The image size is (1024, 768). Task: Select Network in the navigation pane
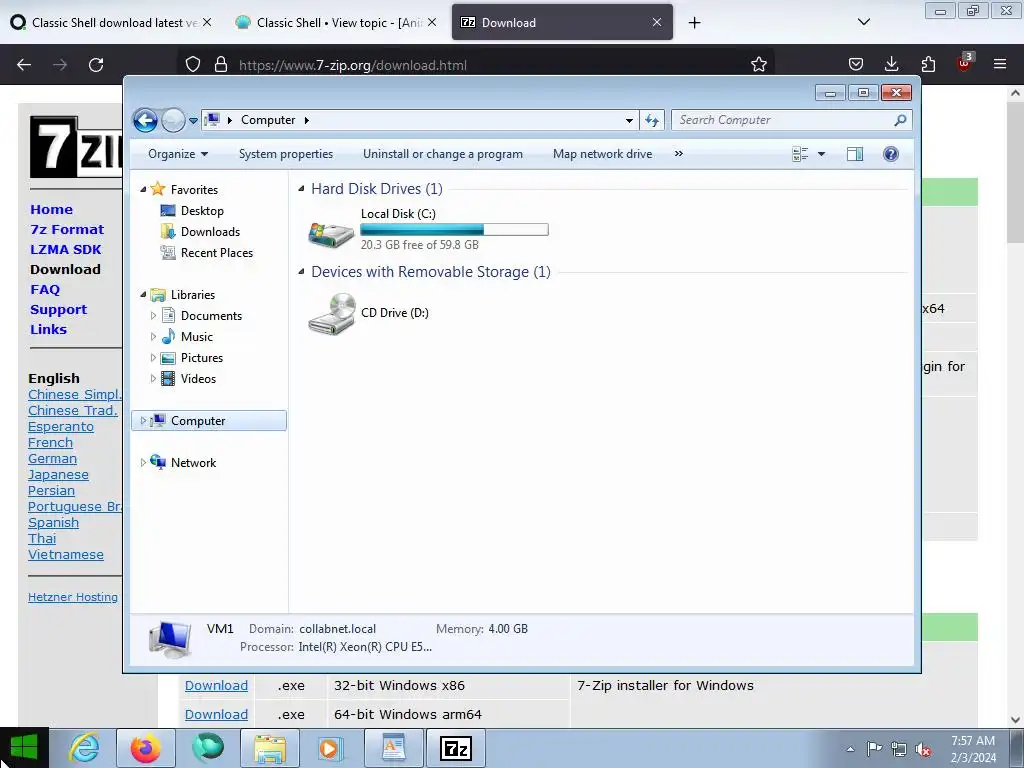pos(193,462)
